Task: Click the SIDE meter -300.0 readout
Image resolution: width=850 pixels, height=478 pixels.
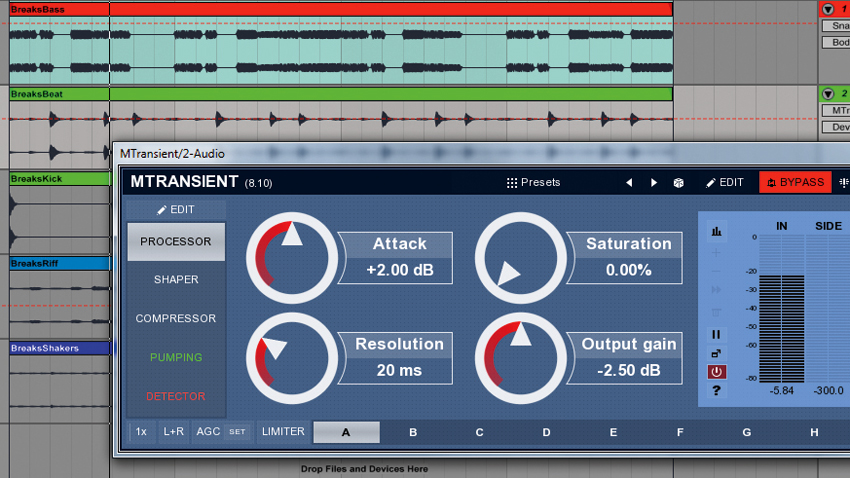Action: (x=828, y=391)
